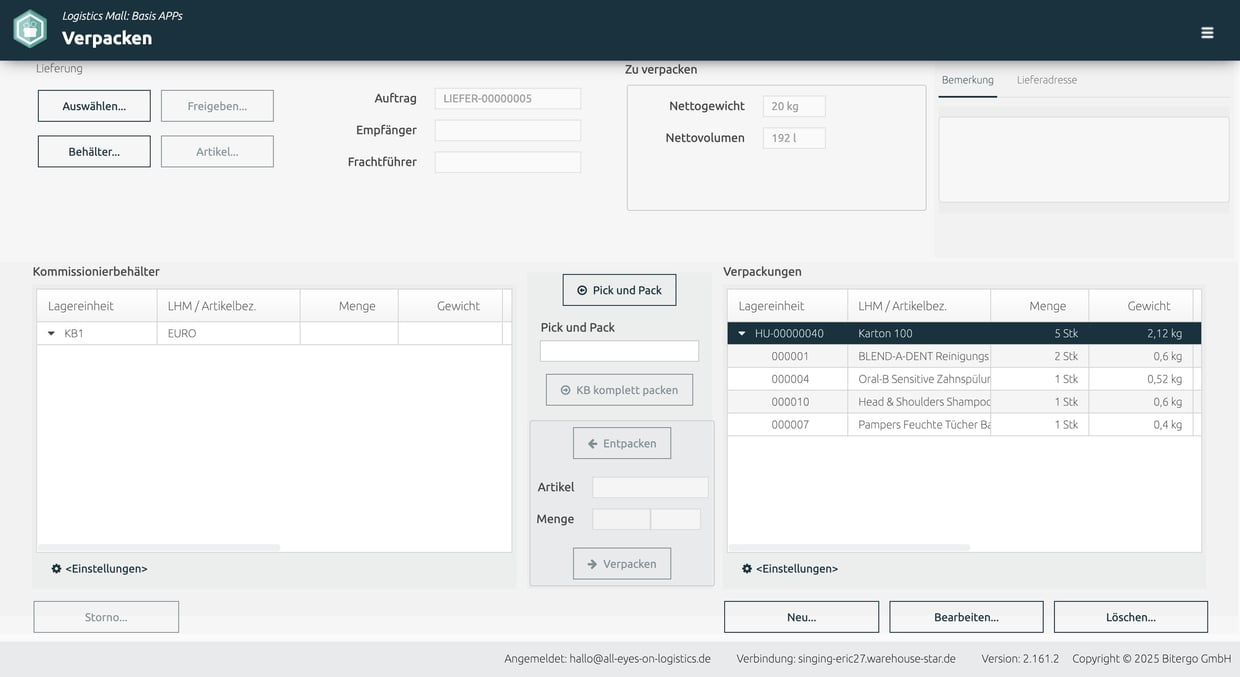Click the Neu... button

tap(801, 617)
